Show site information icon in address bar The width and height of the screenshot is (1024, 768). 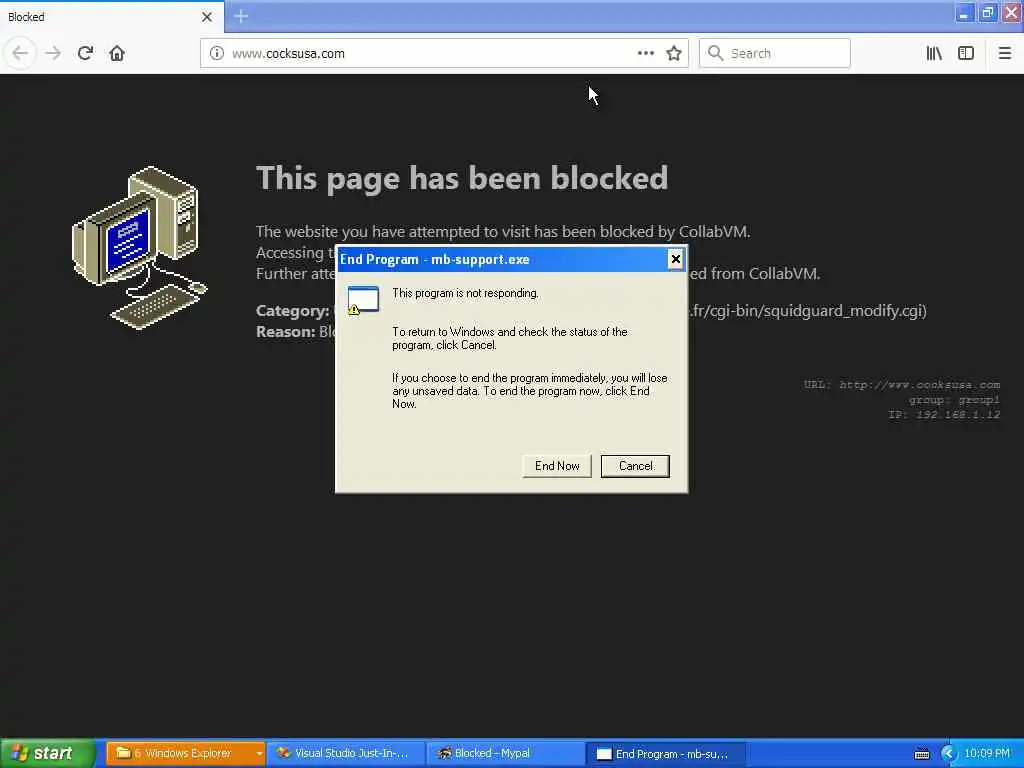[217, 53]
